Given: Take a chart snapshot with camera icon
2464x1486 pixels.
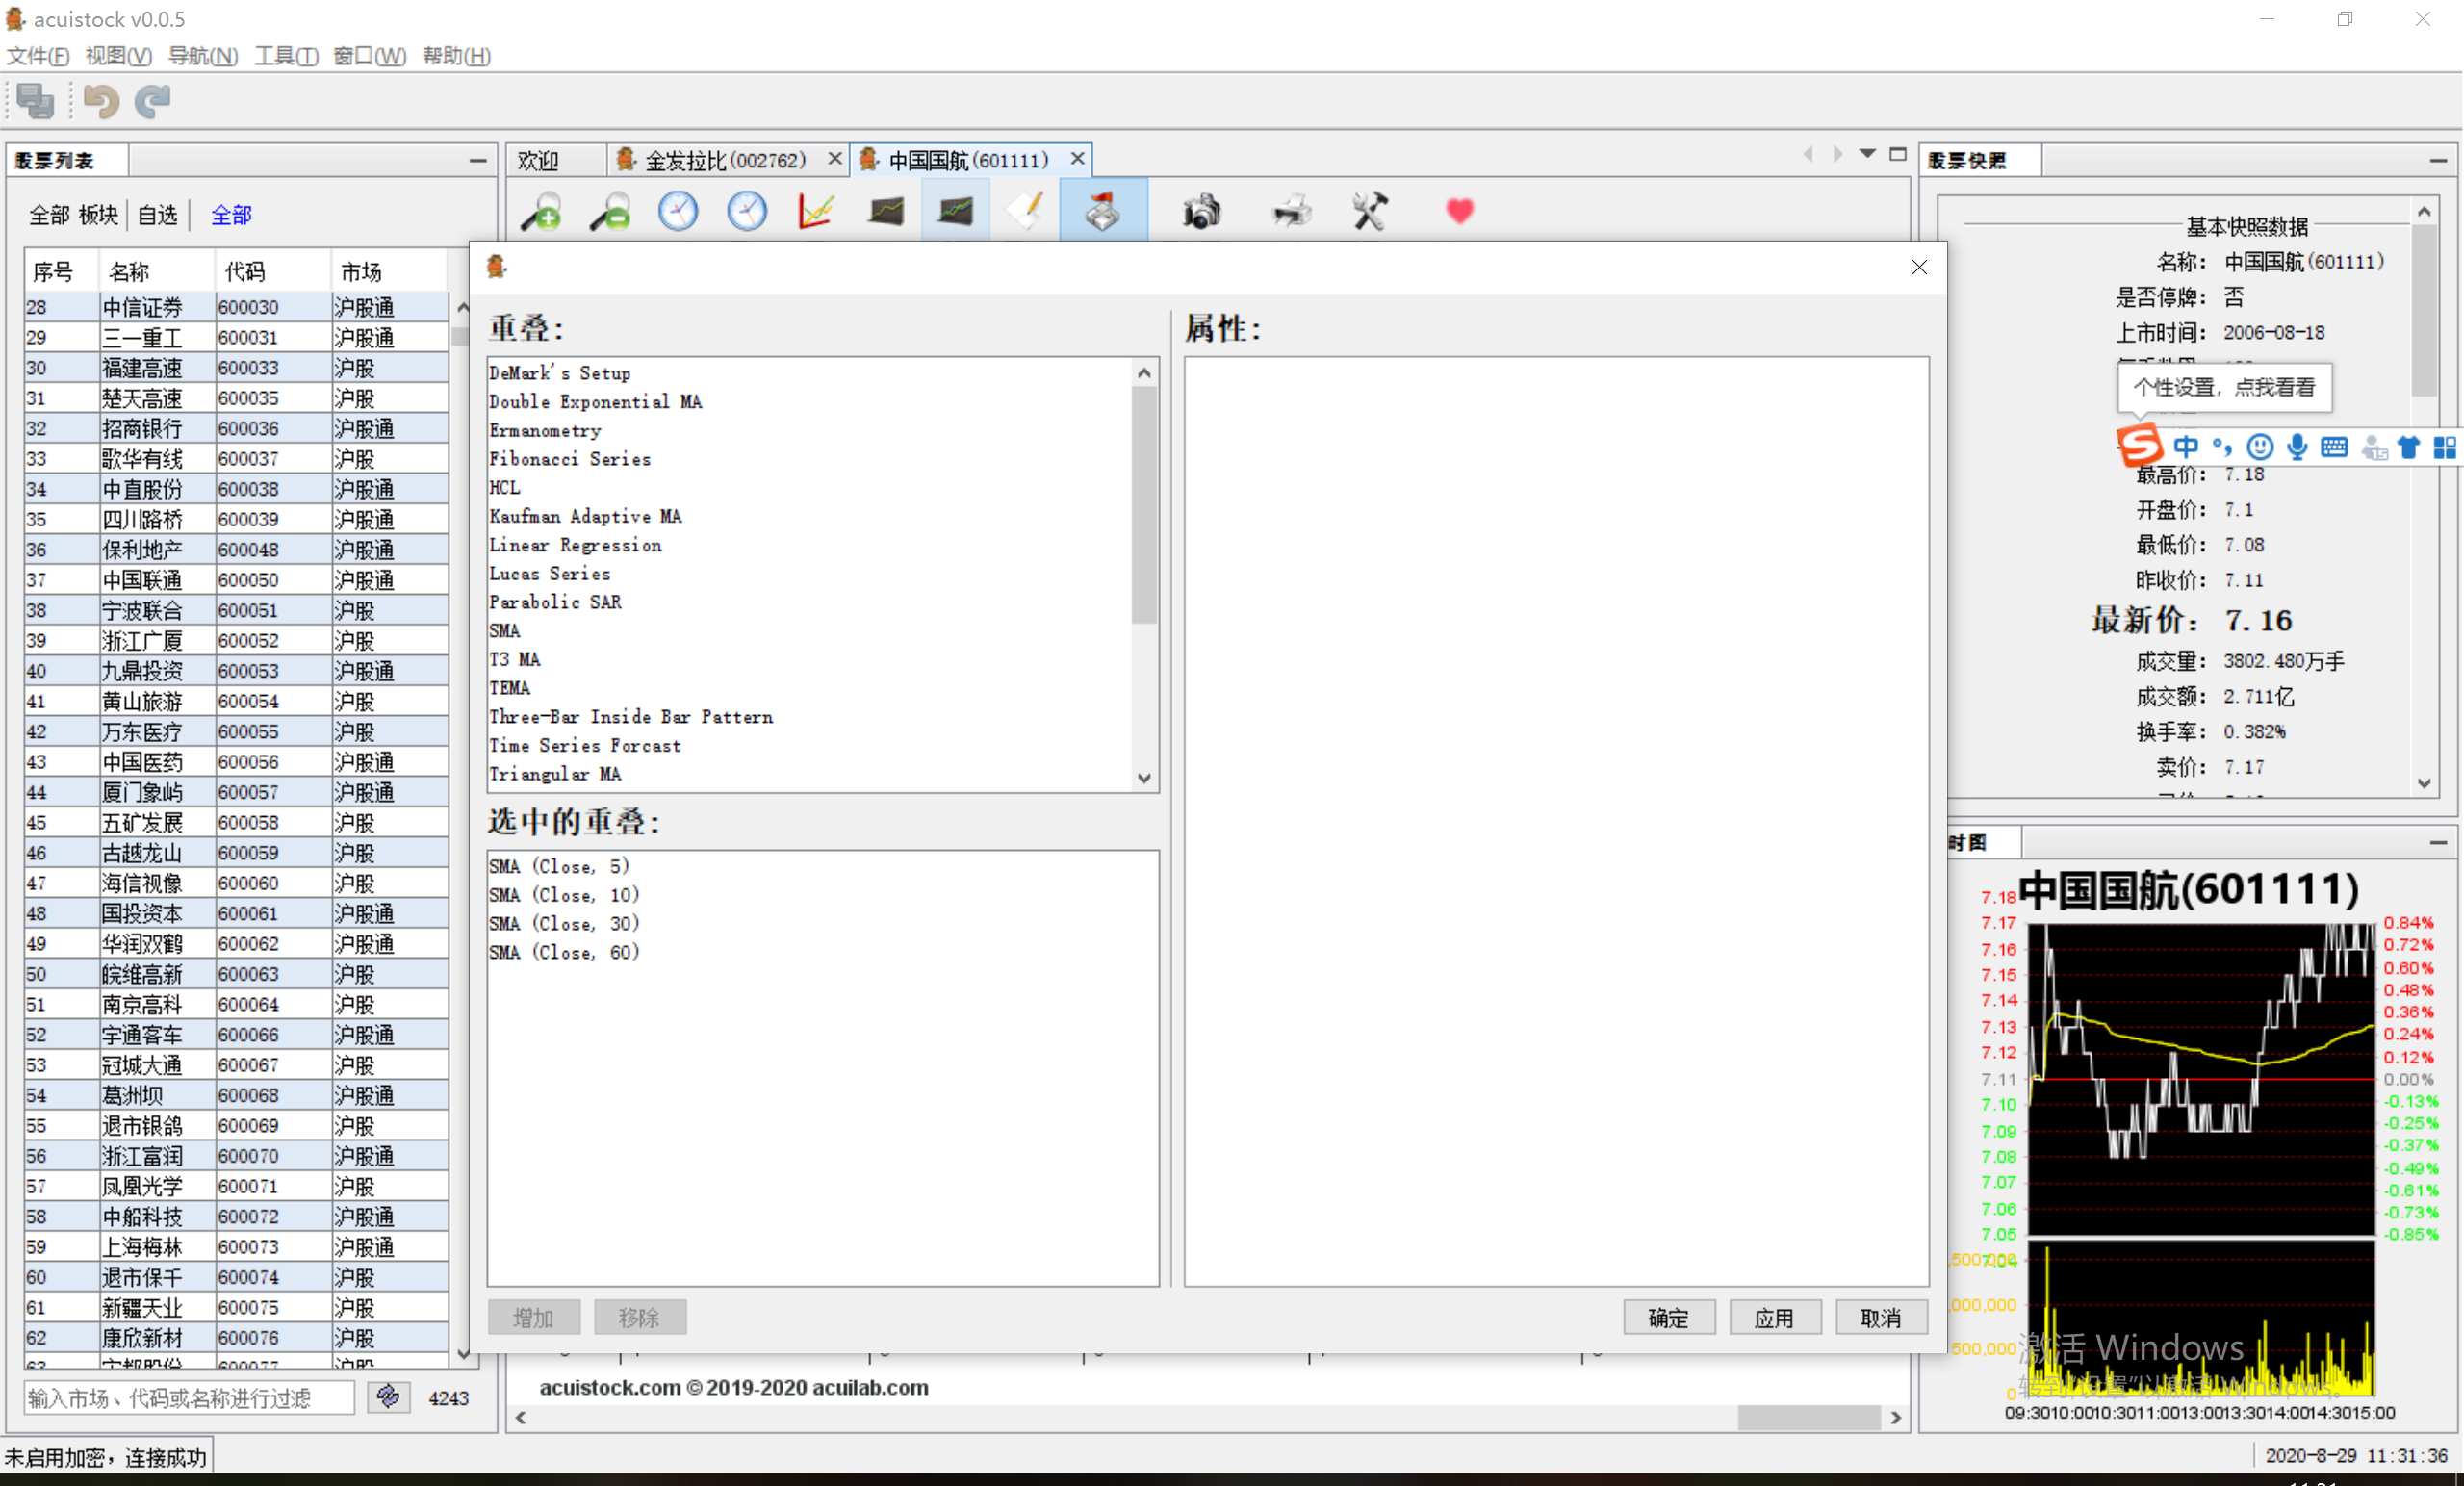Looking at the screenshot, I should (1201, 212).
